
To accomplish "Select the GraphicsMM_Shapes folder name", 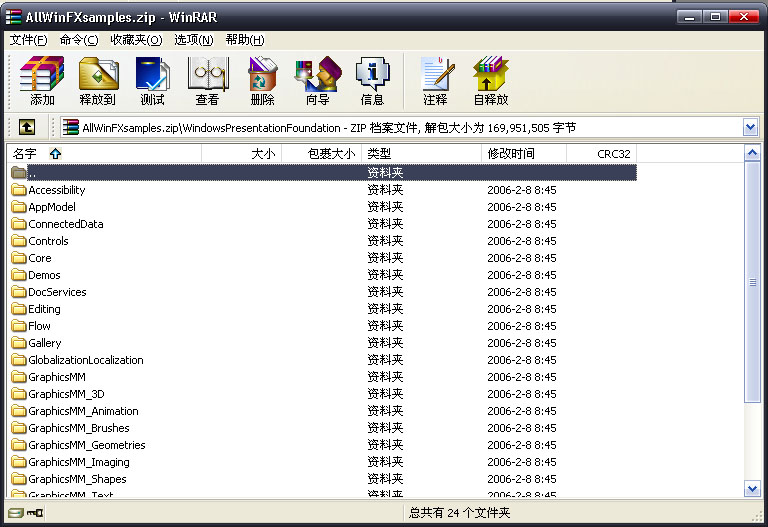I will (77, 479).
